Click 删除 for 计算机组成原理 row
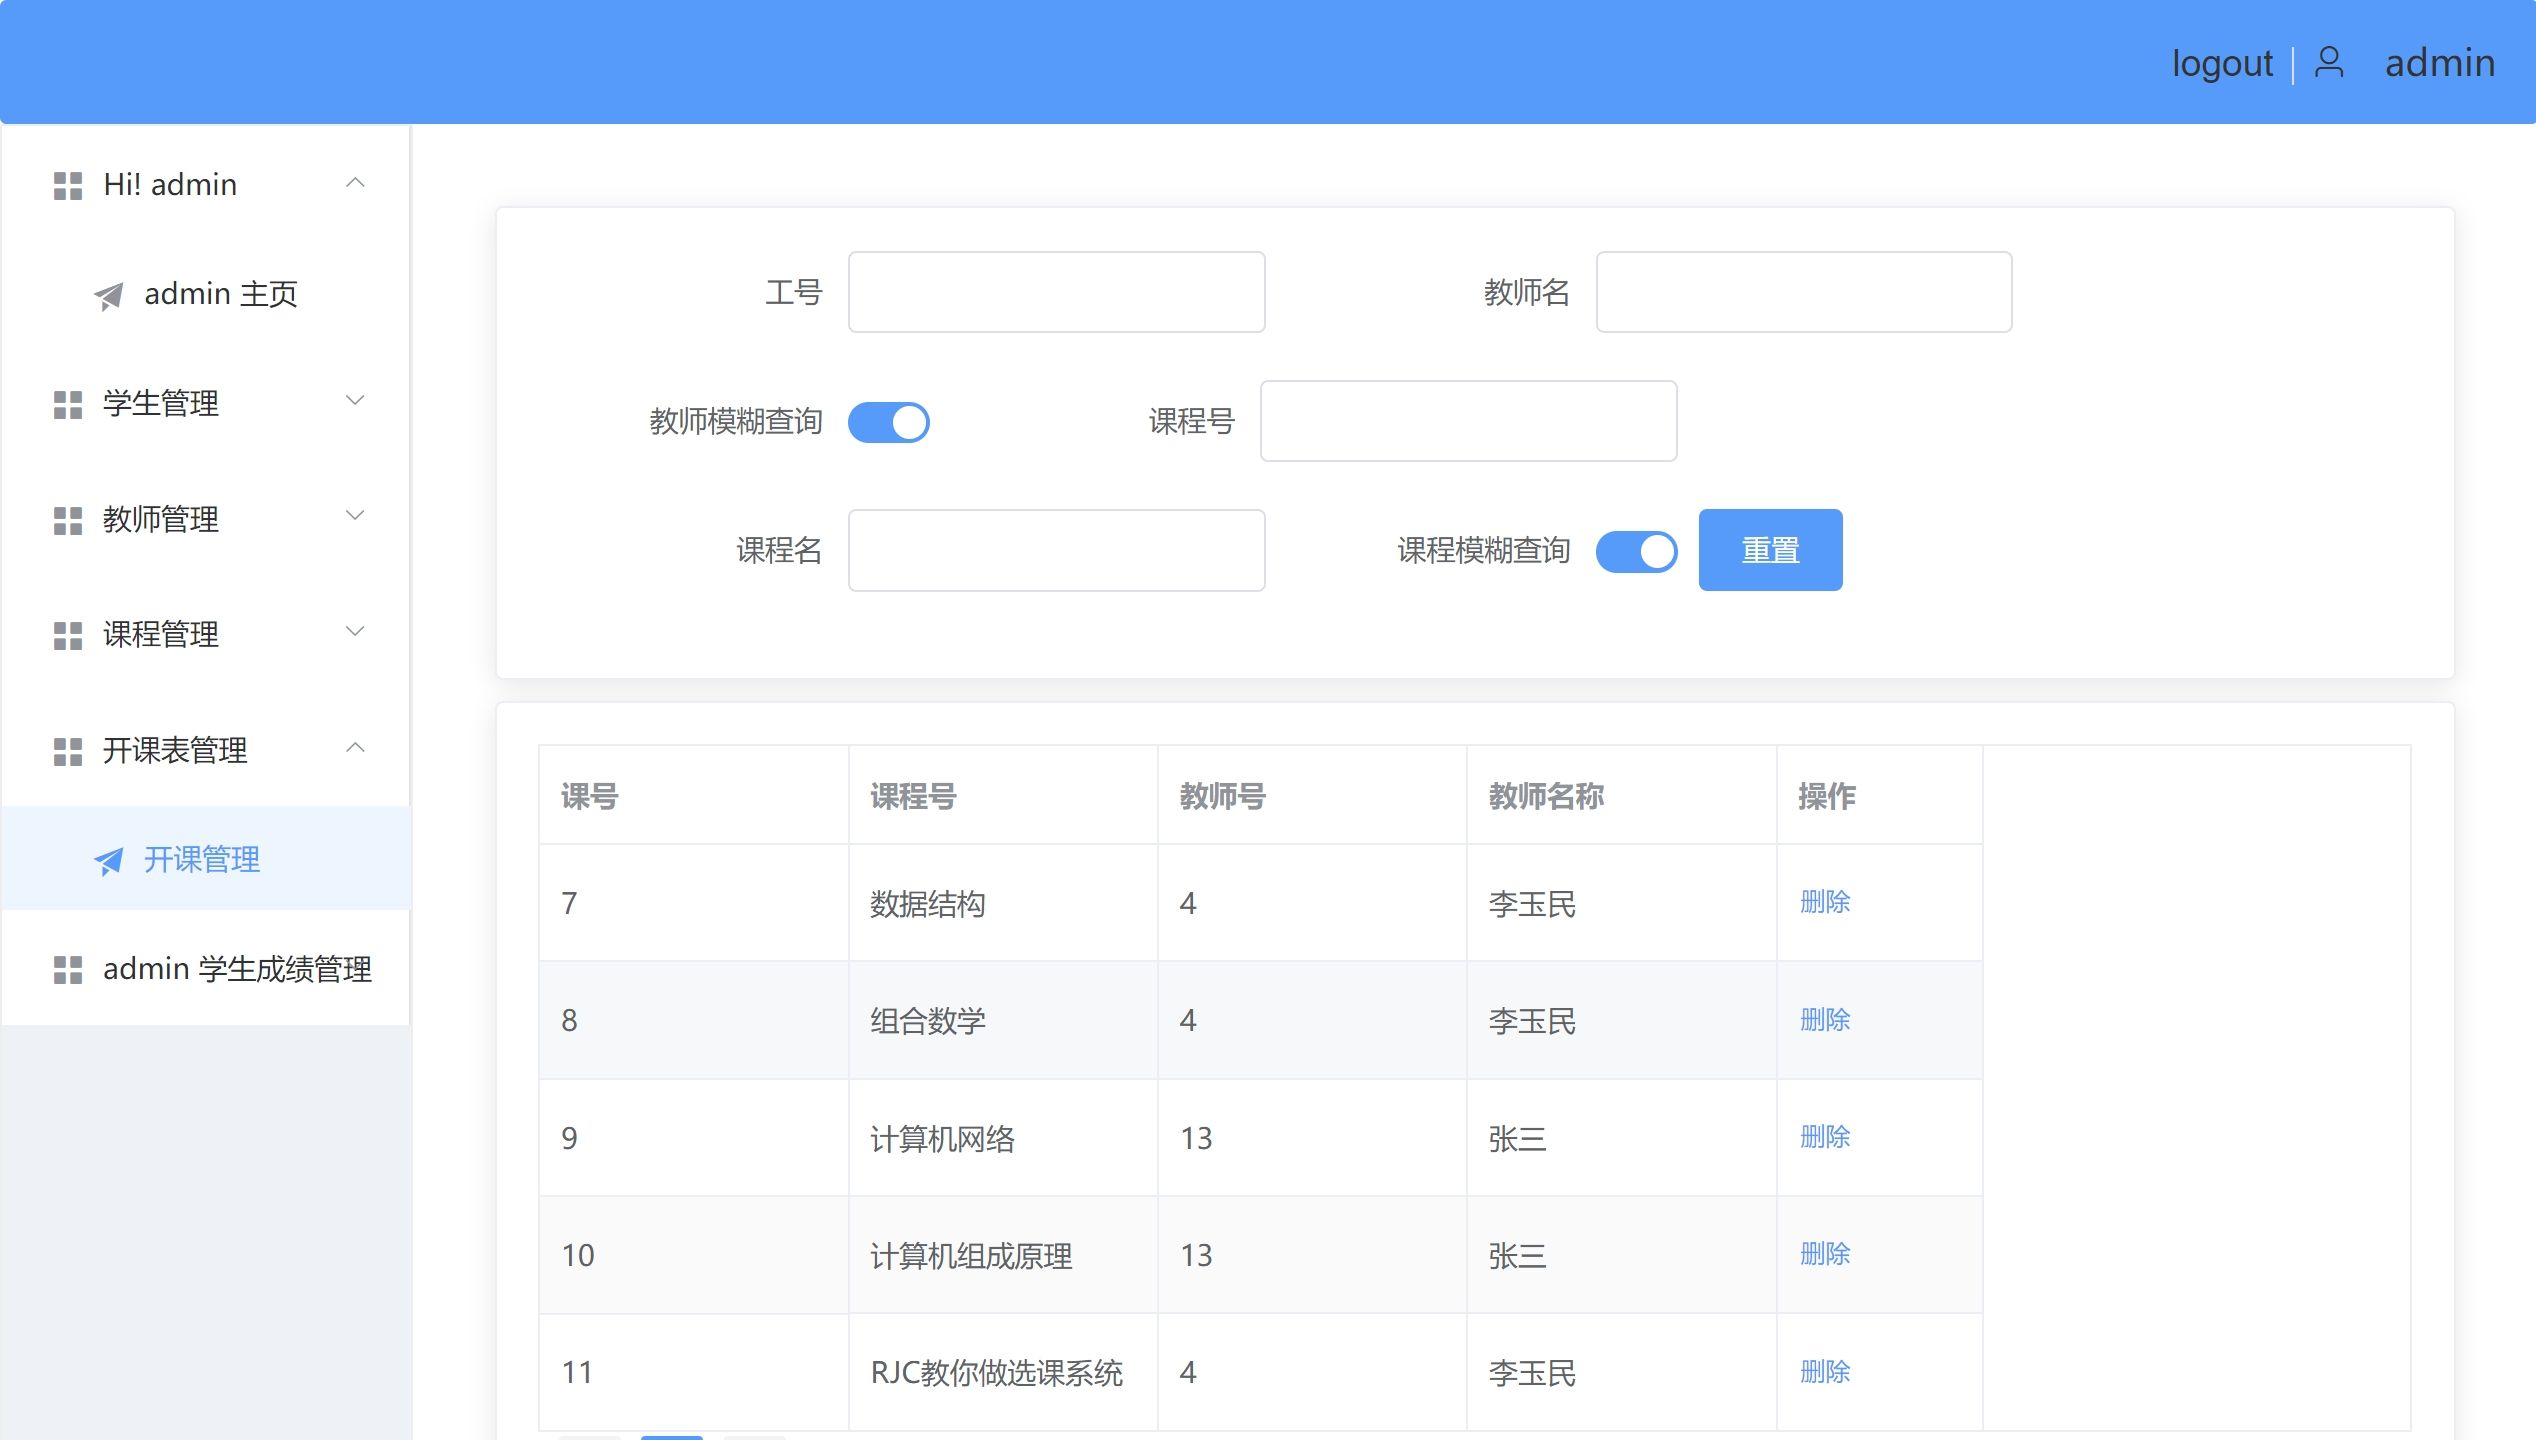Image resolution: width=2536 pixels, height=1440 pixels. click(x=1825, y=1254)
